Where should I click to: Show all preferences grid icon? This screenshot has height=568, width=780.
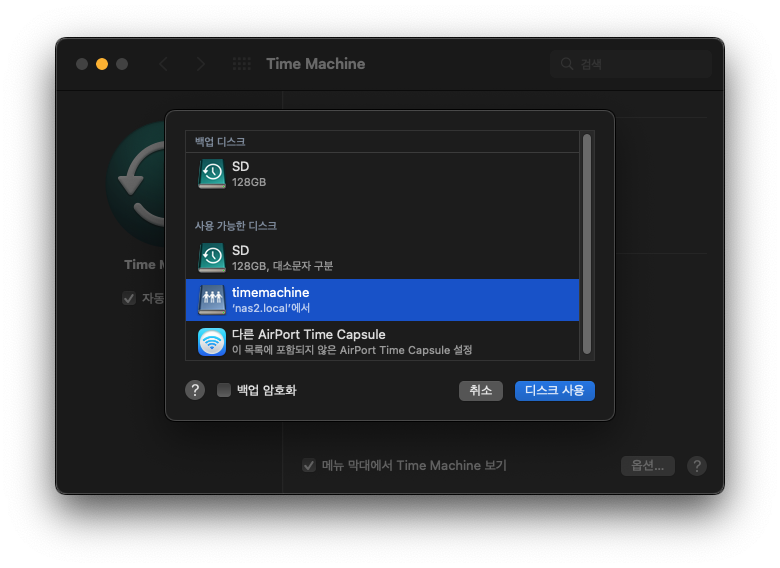tap(242, 64)
